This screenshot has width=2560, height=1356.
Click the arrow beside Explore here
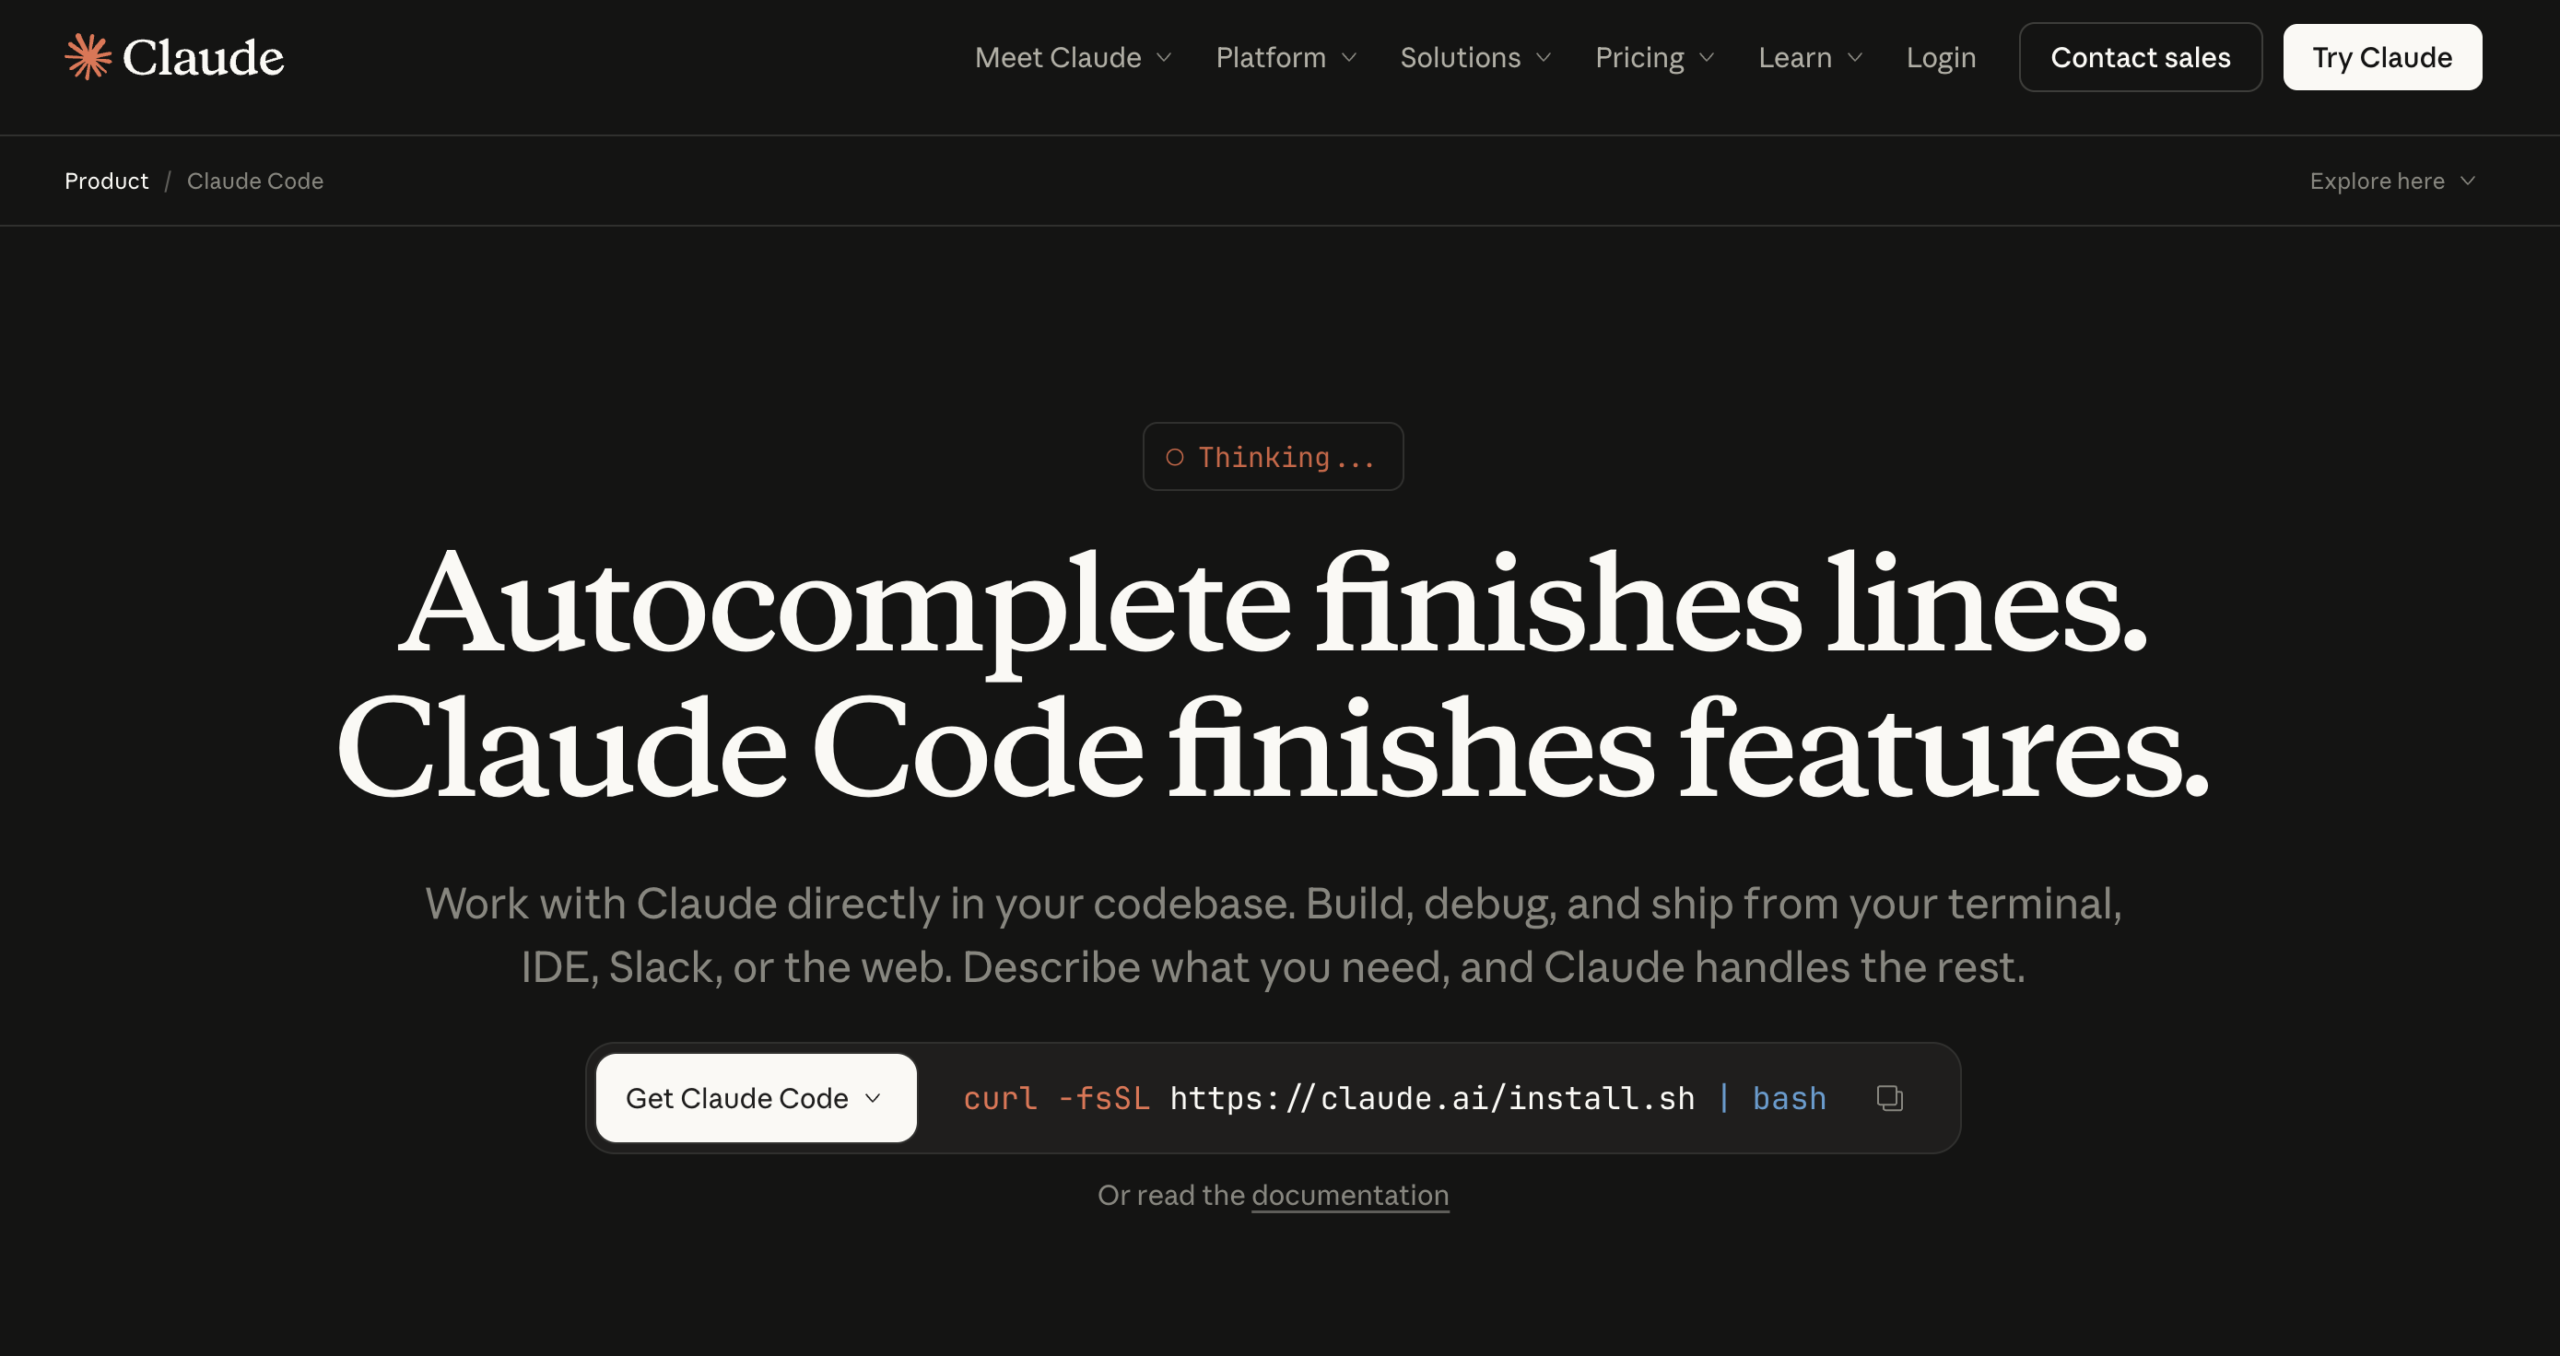2468,181
